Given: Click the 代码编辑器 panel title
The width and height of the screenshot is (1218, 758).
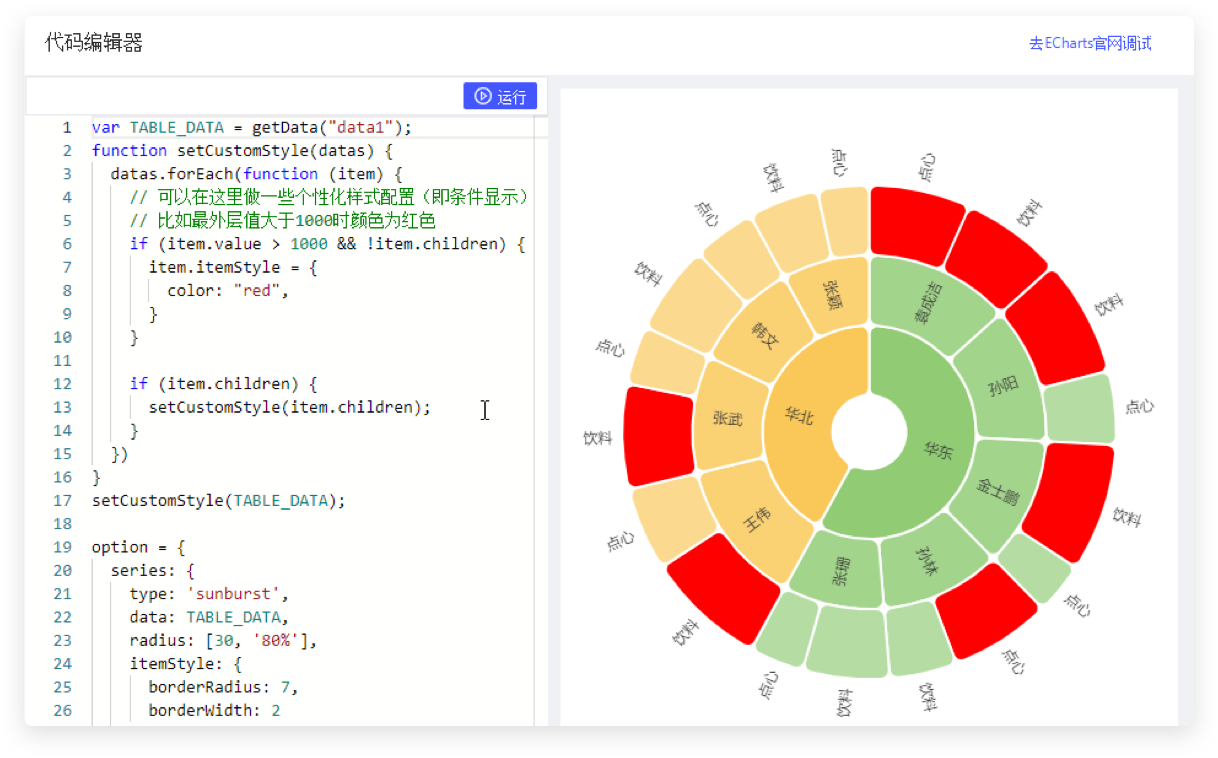Looking at the screenshot, I should 94,42.
